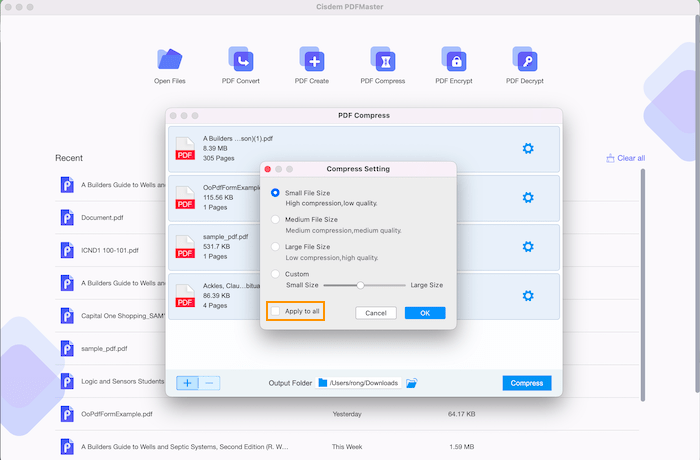Click icon of Logic and Sensors recent file
This screenshot has width=700, height=460.
[67, 381]
